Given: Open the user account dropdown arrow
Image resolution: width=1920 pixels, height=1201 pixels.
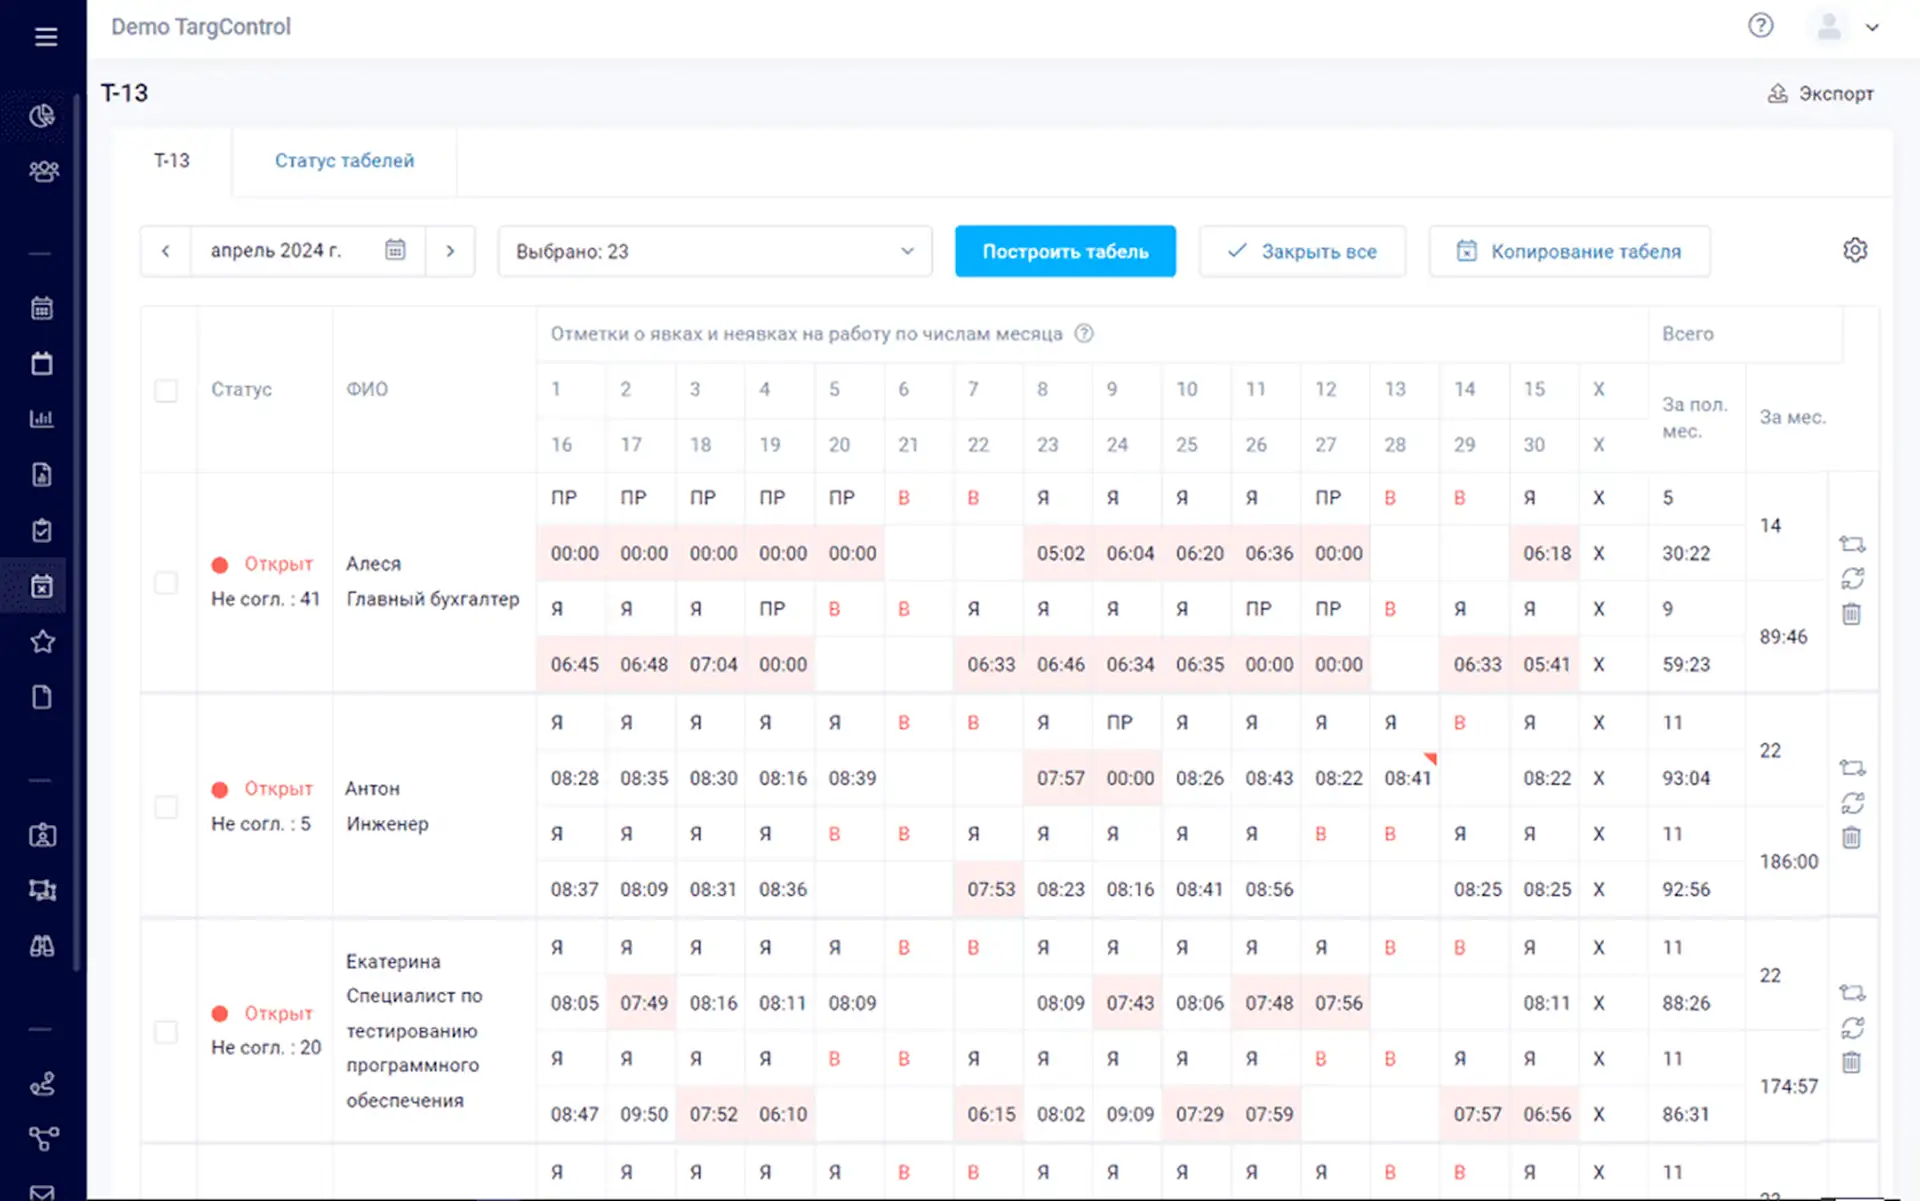Looking at the screenshot, I should point(1872,28).
